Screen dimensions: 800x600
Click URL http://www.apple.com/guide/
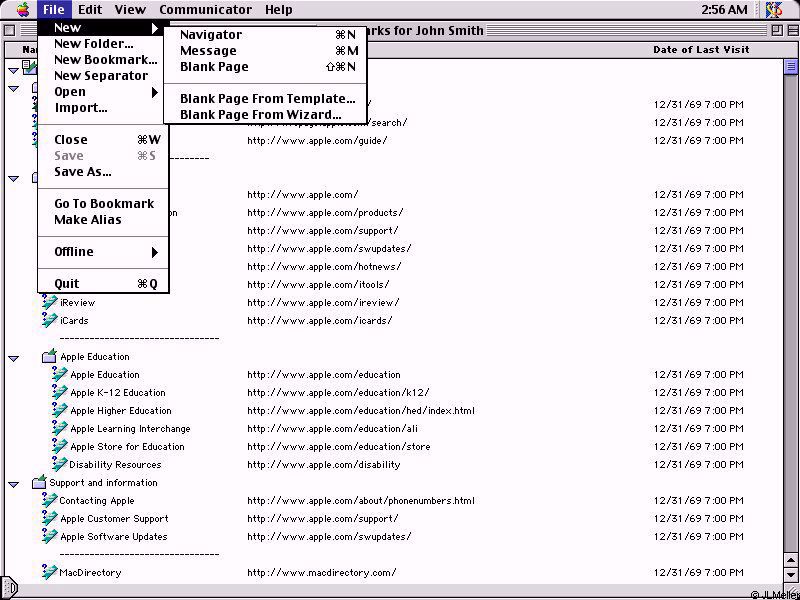[x=317, y=140]
